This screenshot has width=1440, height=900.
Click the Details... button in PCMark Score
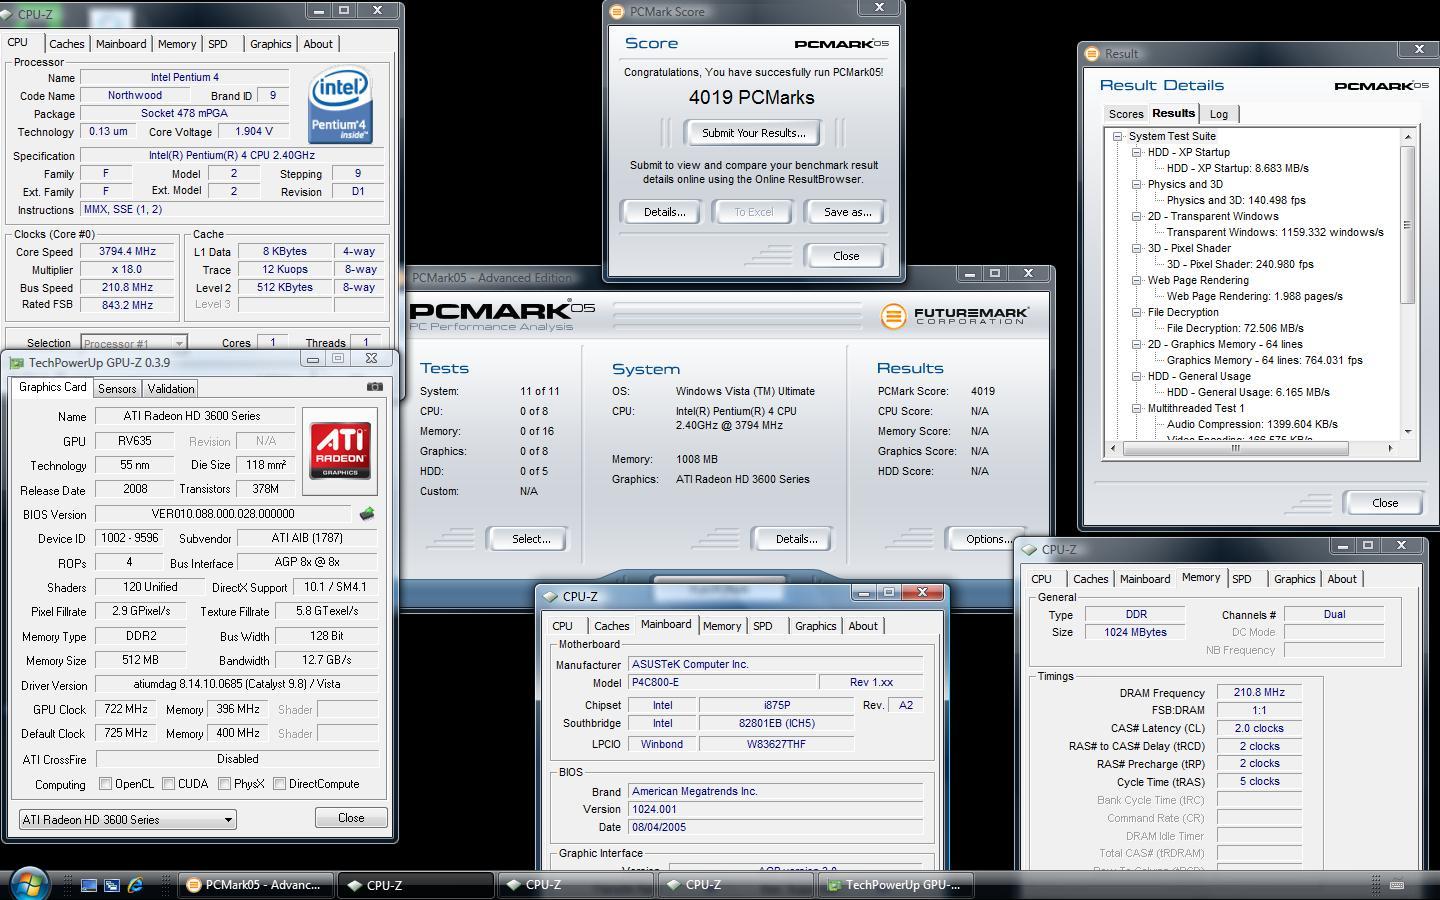[664, 212]
